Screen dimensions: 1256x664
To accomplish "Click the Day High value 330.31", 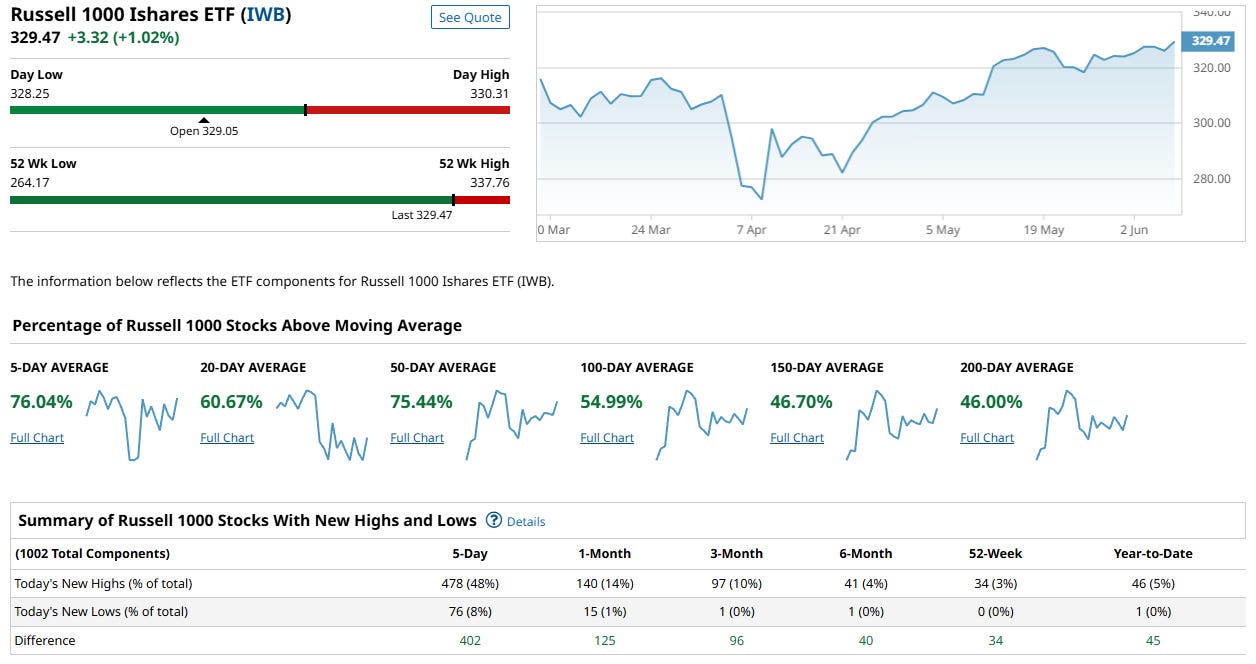I will click(x=489, y=93).
